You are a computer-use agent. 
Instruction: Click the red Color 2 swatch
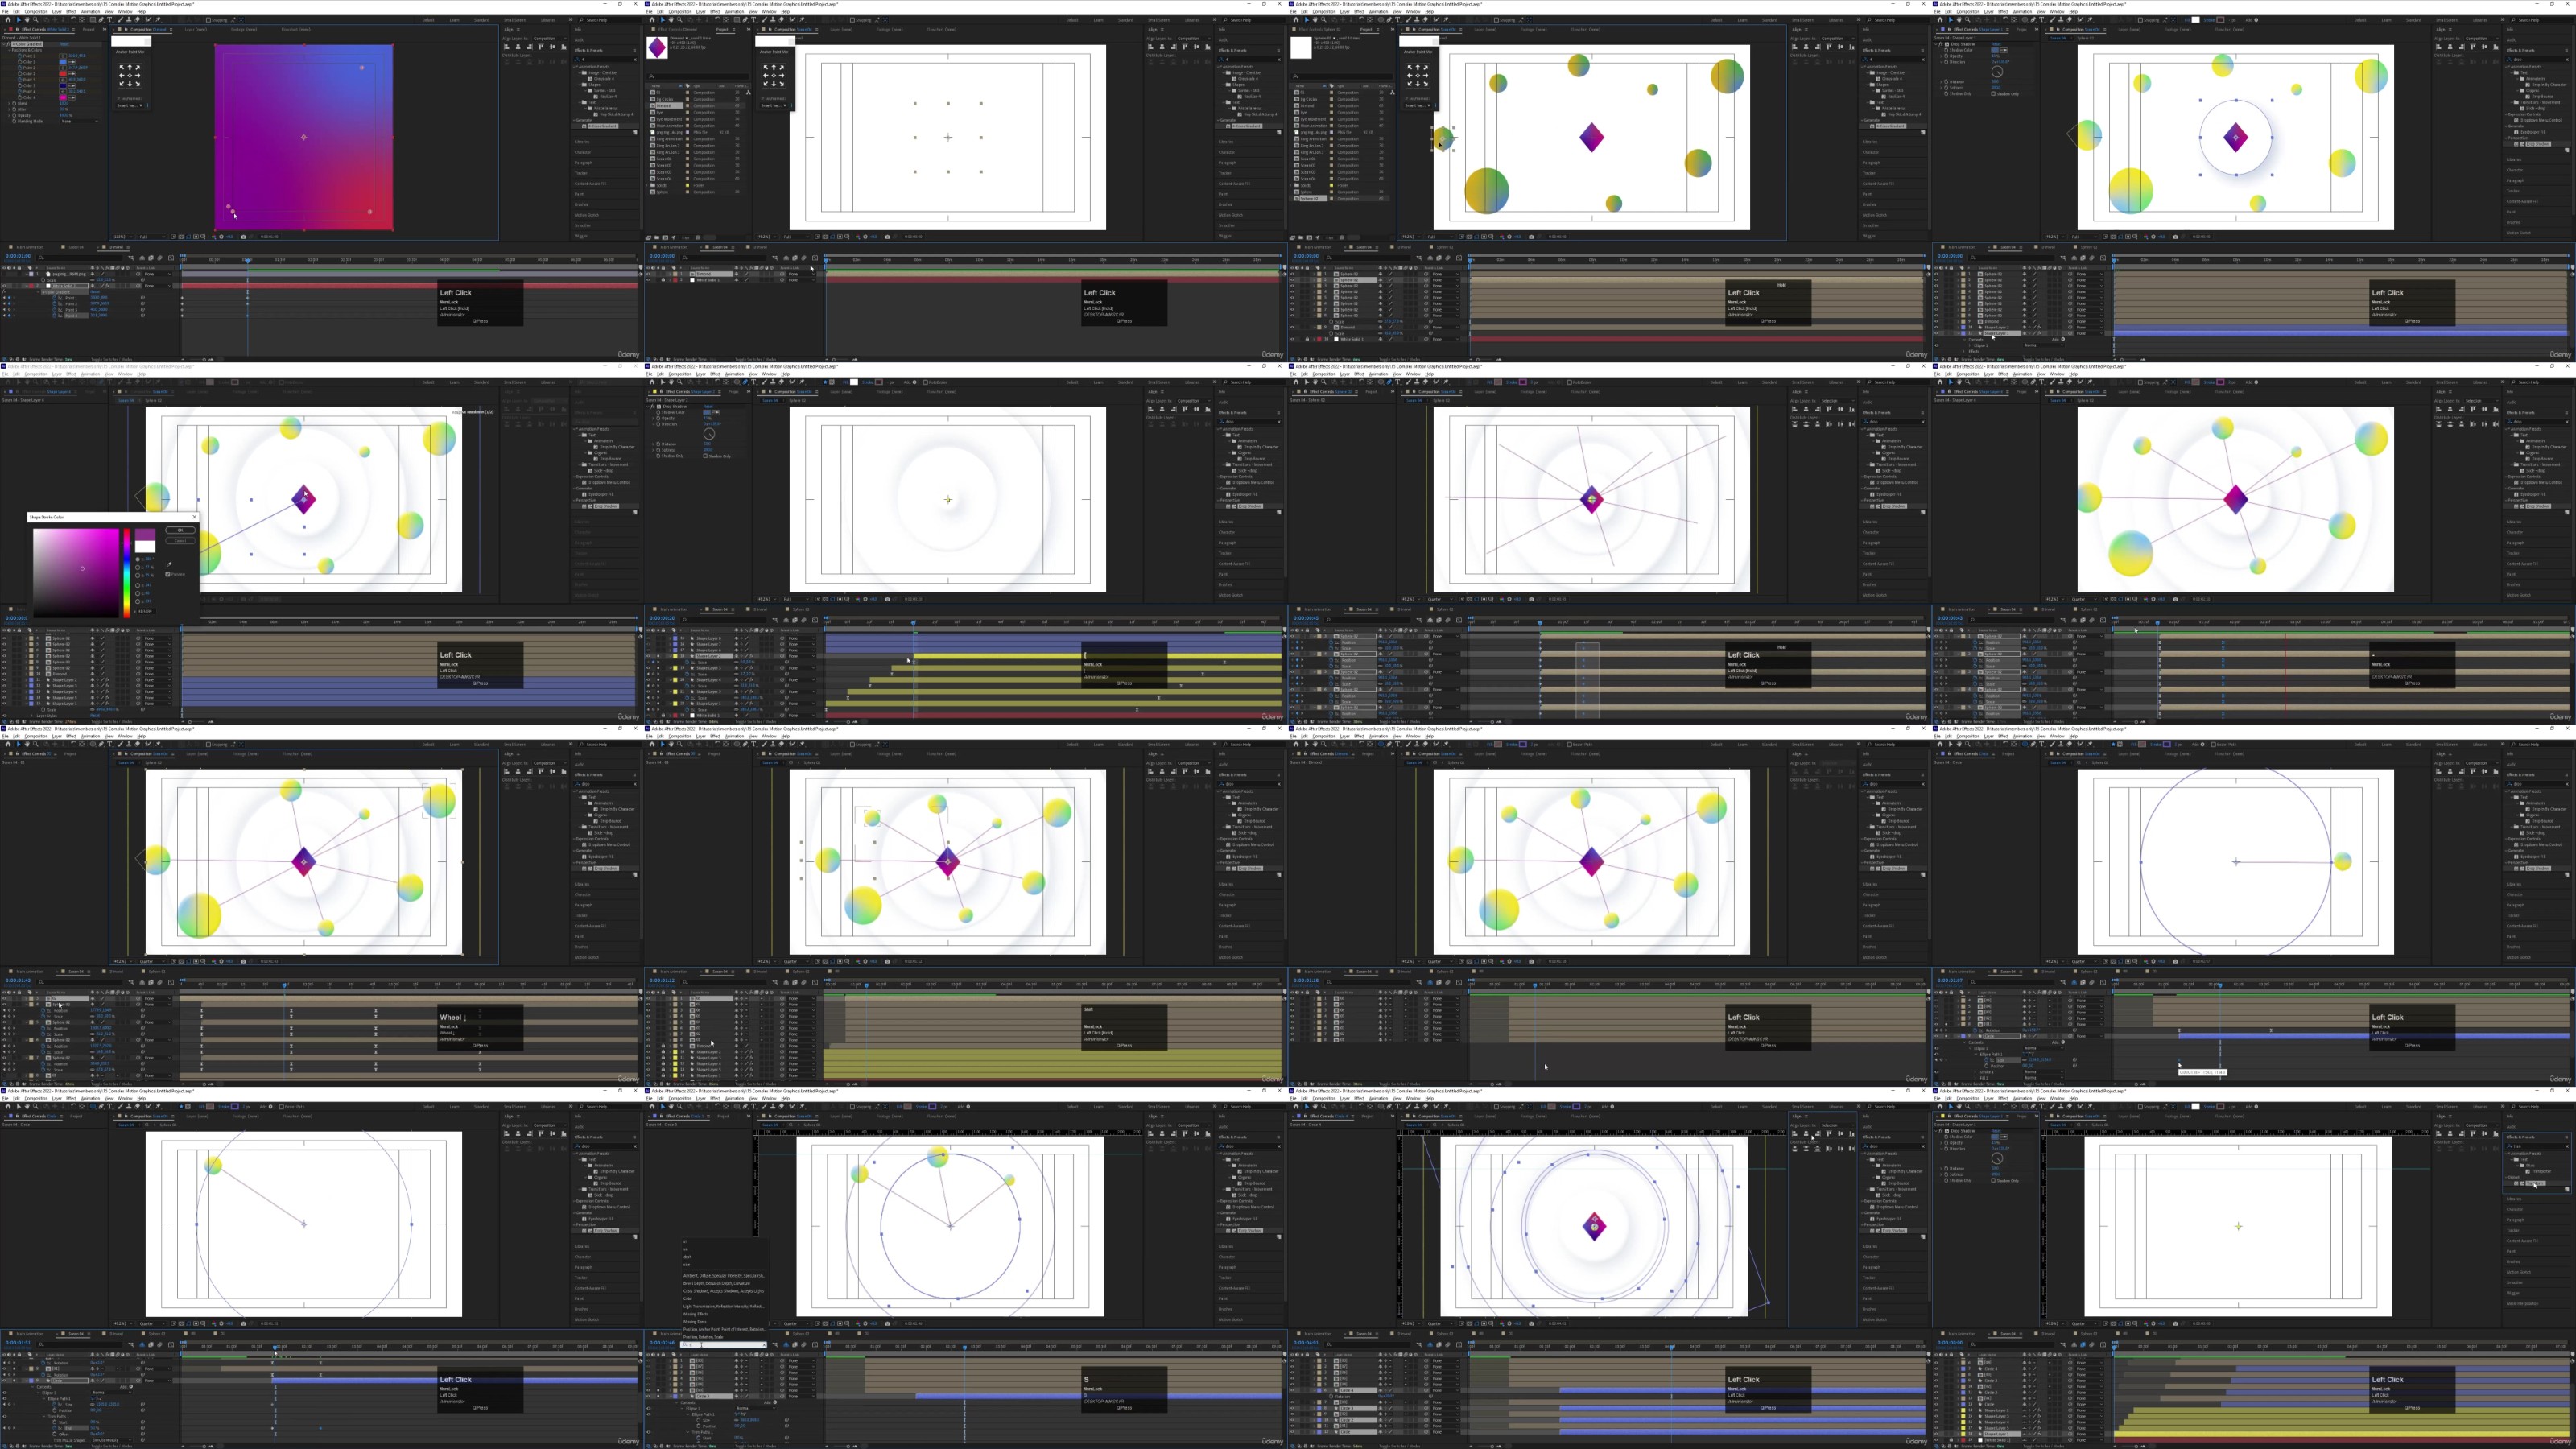click(x=63, y=74)
